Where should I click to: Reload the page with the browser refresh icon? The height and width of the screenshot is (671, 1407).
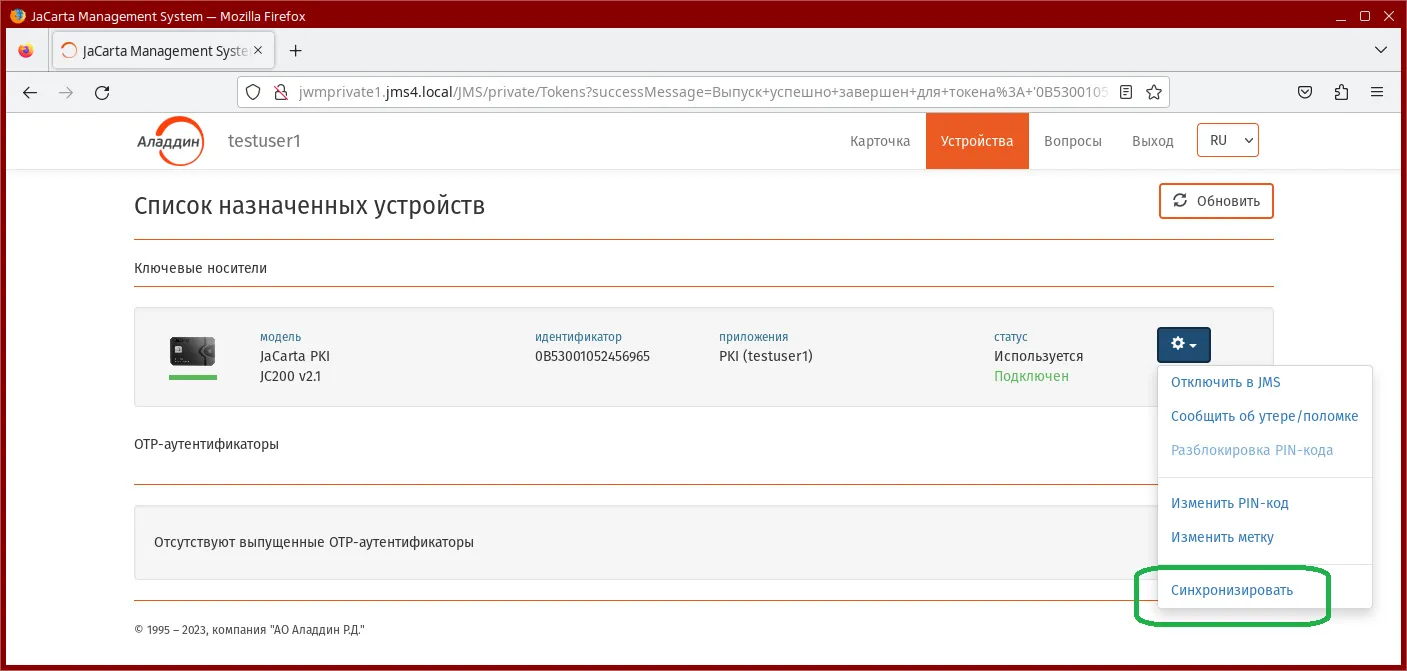102,92
